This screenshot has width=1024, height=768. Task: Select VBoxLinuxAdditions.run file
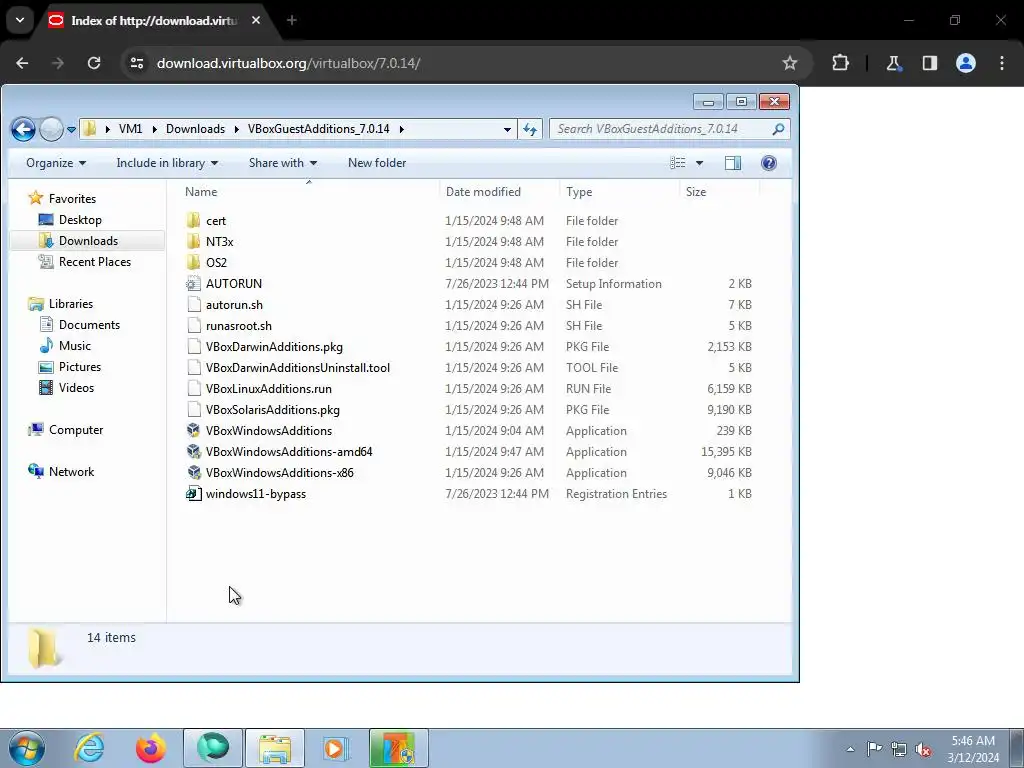point(269,389)
